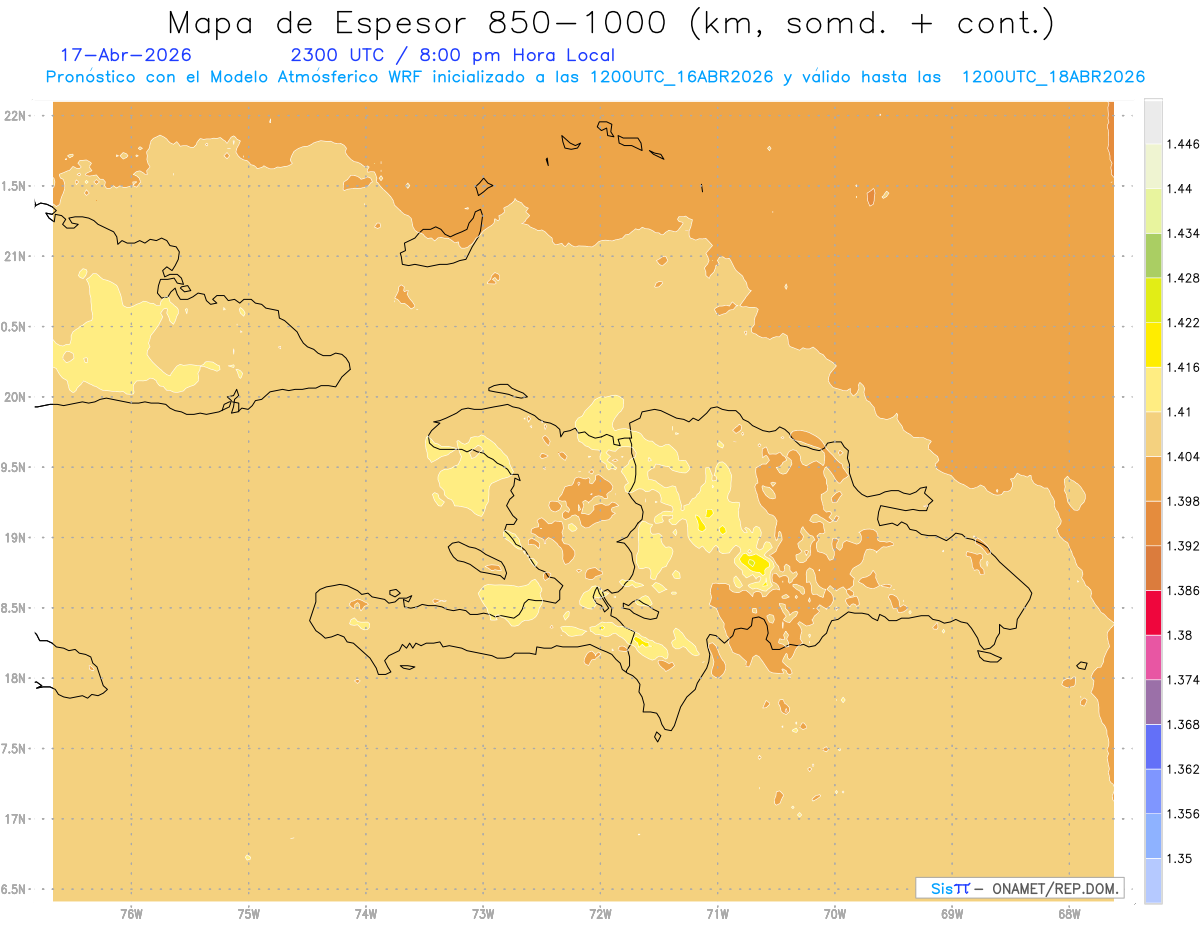Screen dimensions: 1200x927
Task: Select the bright yellow 1.416 legend swatch
Action: pos(1153,345)
